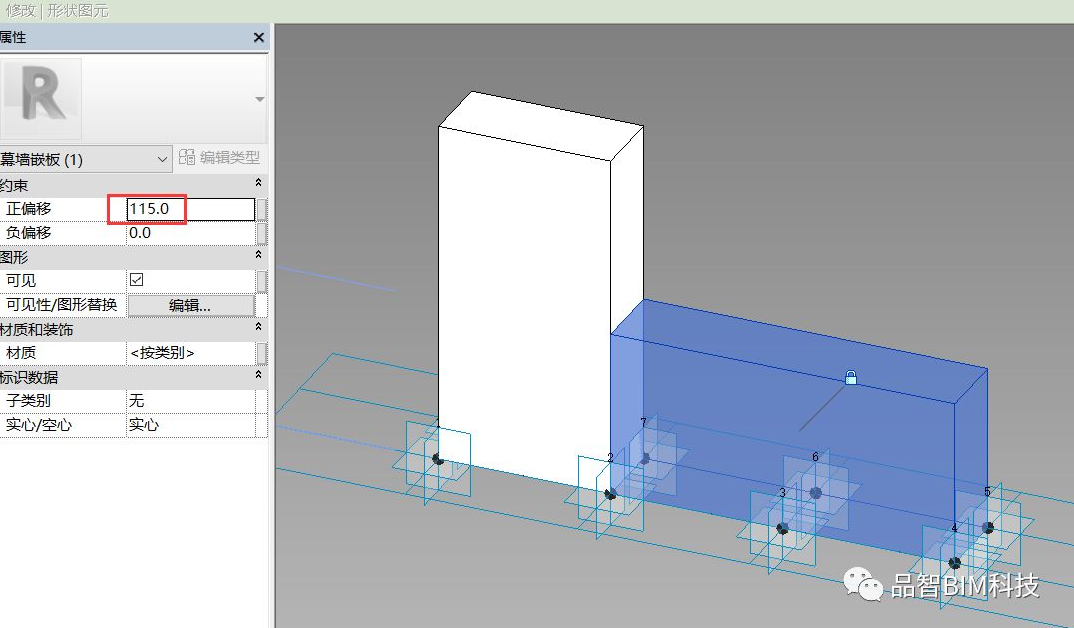Click the 编辑... visibility override button
This screenshot has height=628, width=1074.
click(x=190, y=305)
